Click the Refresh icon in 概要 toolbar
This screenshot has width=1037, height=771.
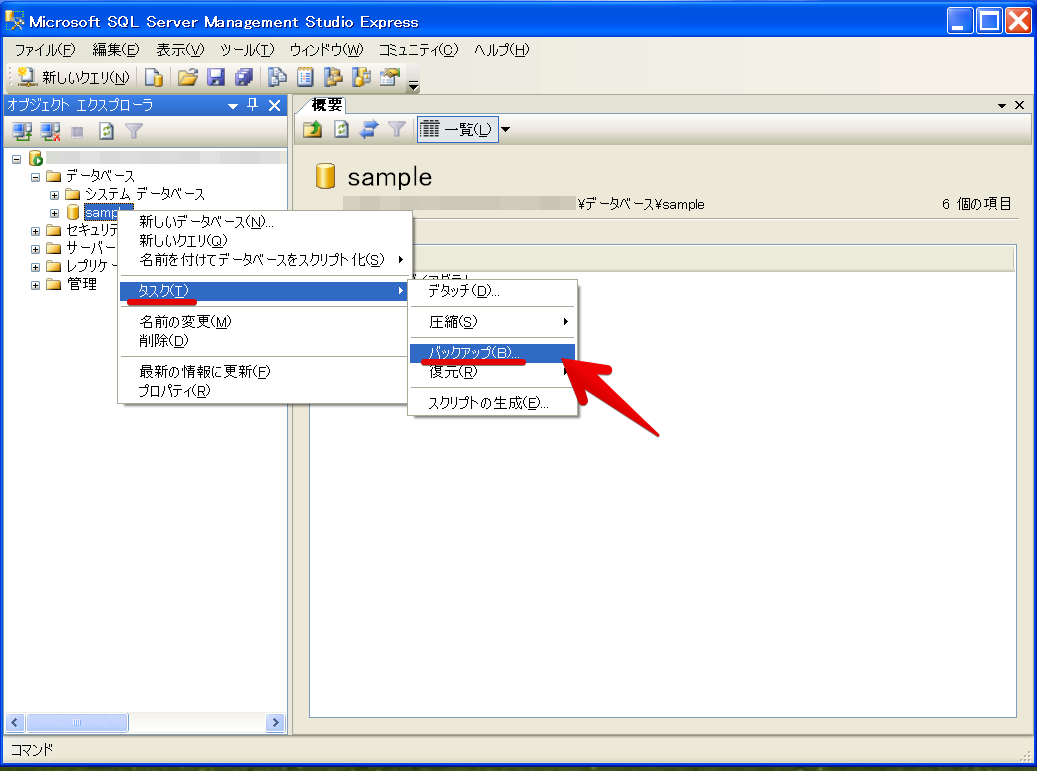[341, 129]
